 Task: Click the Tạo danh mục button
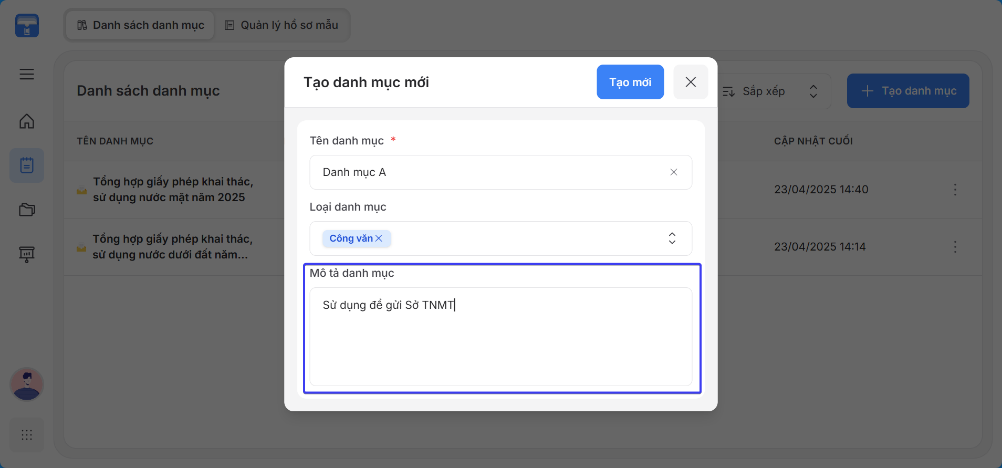click(908, 91)
